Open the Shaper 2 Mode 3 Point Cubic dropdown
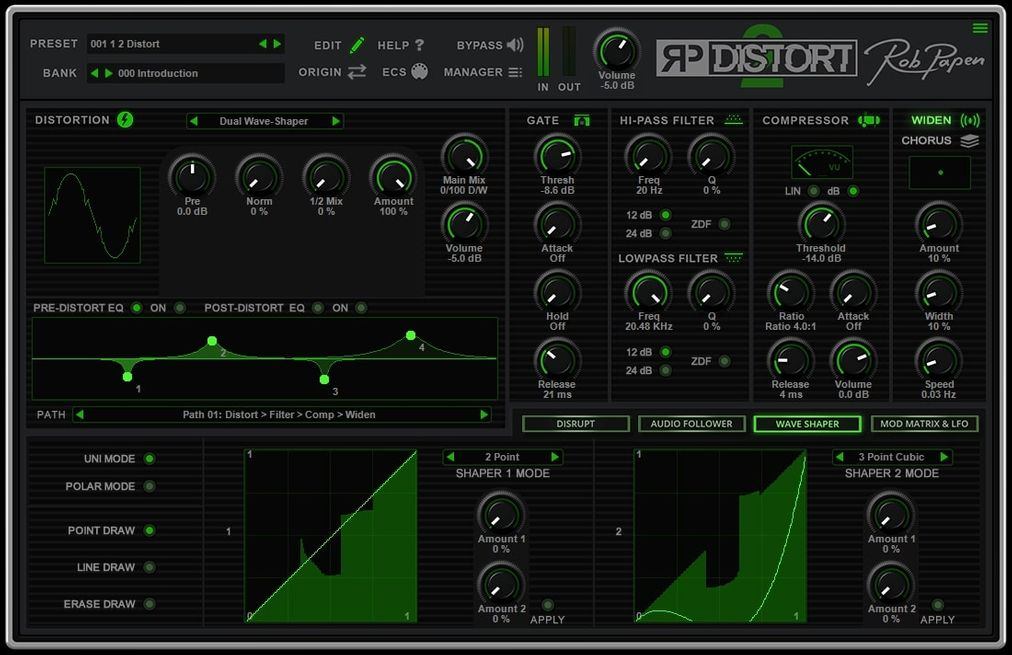Image resolution: width=1012 pixels, height=655 pixels. point(891,456)
